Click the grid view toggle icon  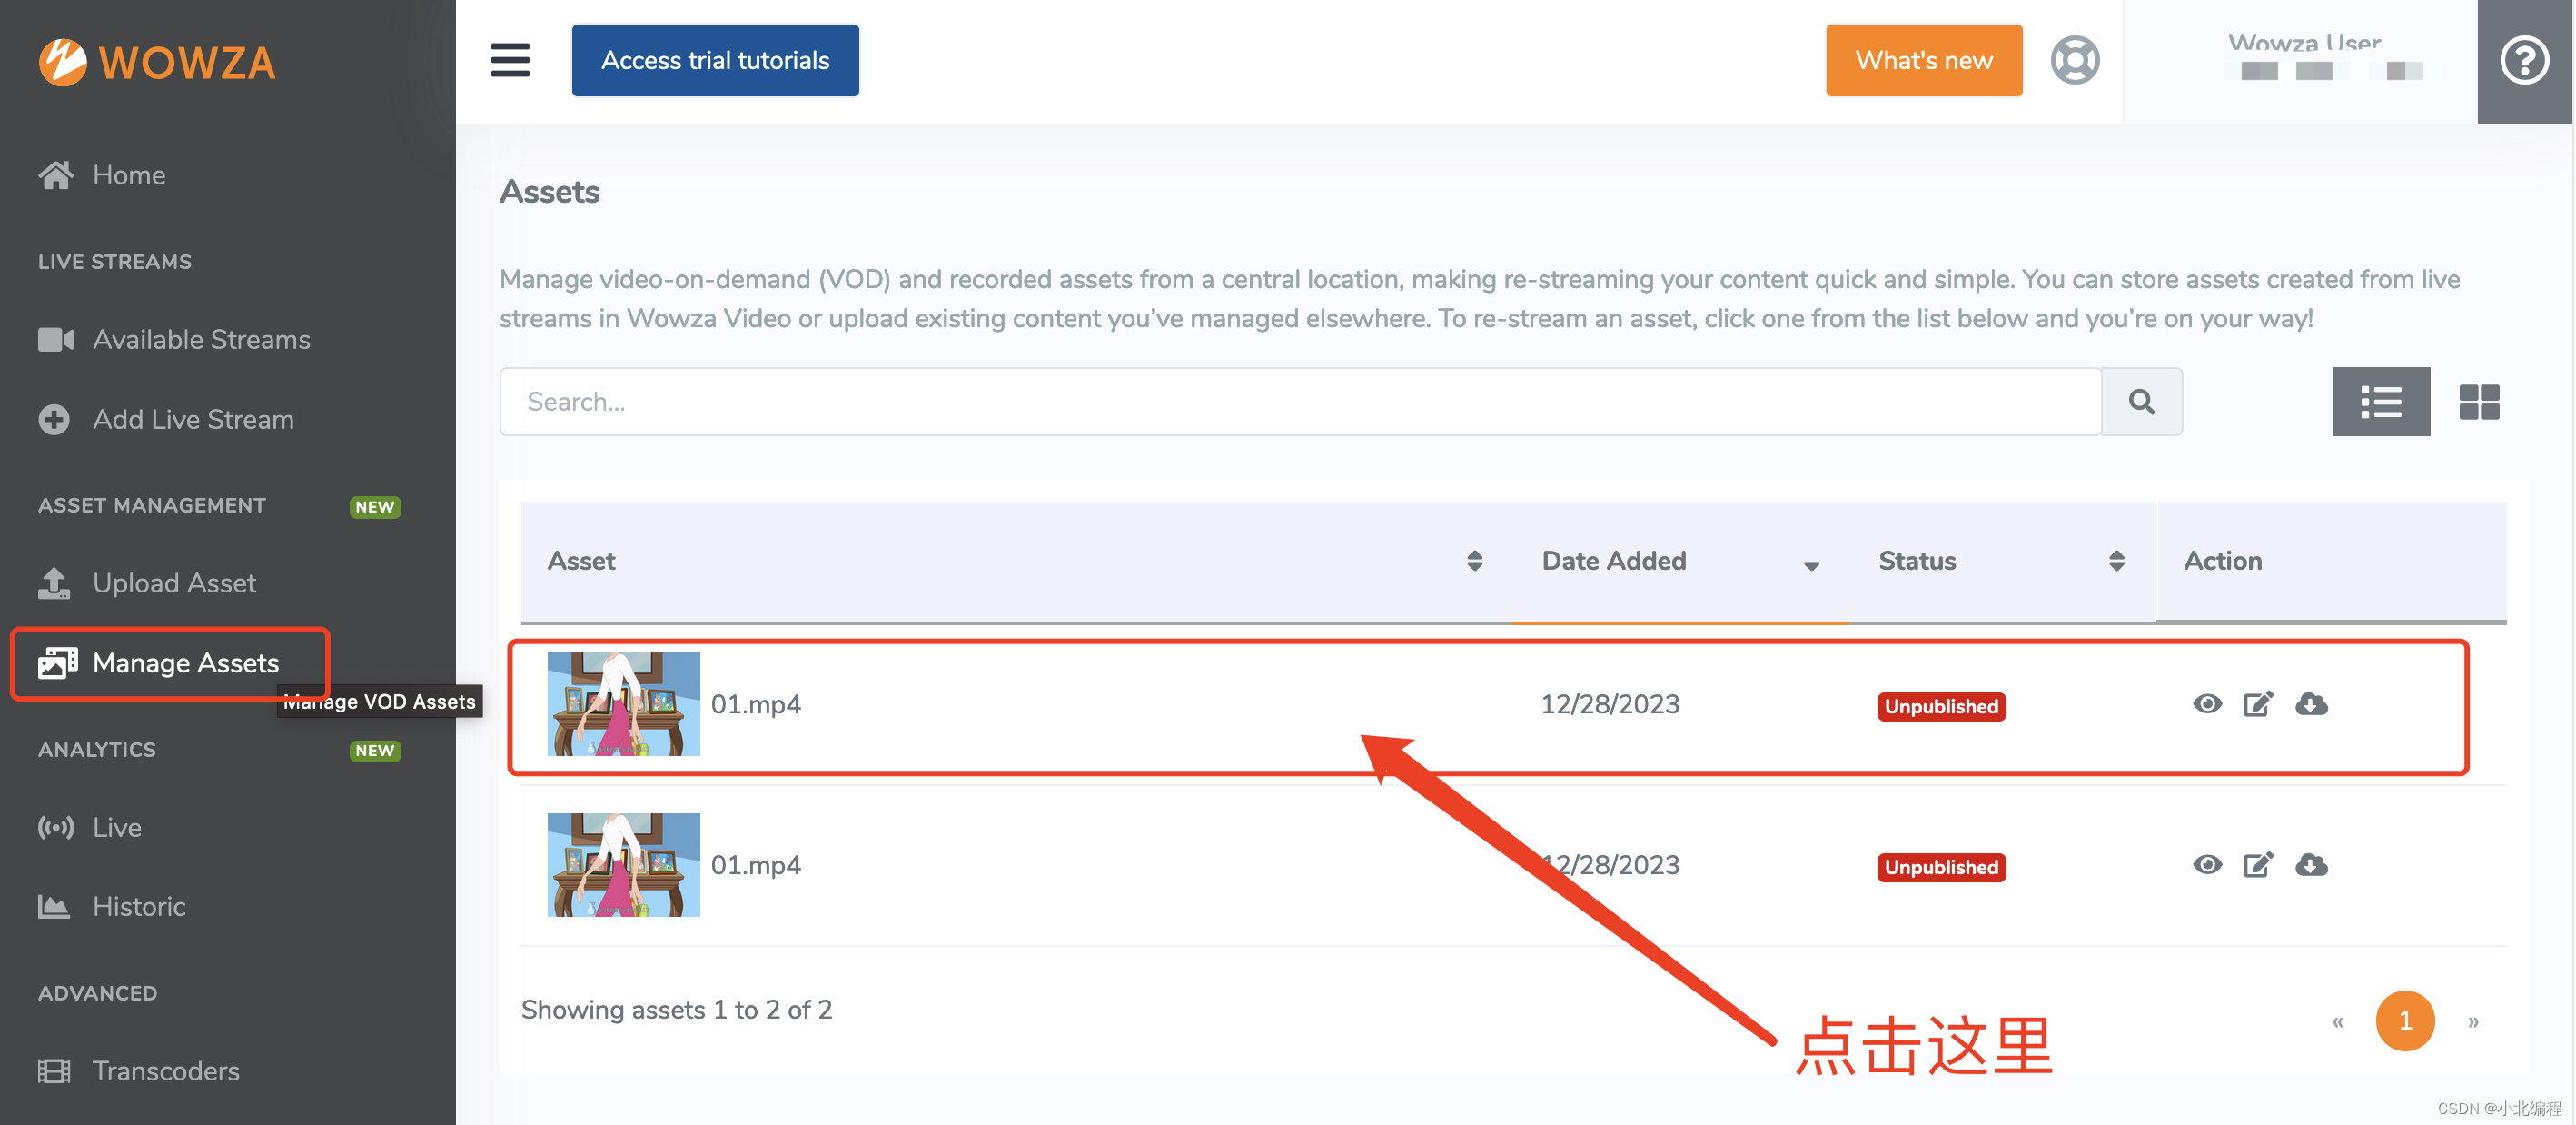click(2479, 402)
